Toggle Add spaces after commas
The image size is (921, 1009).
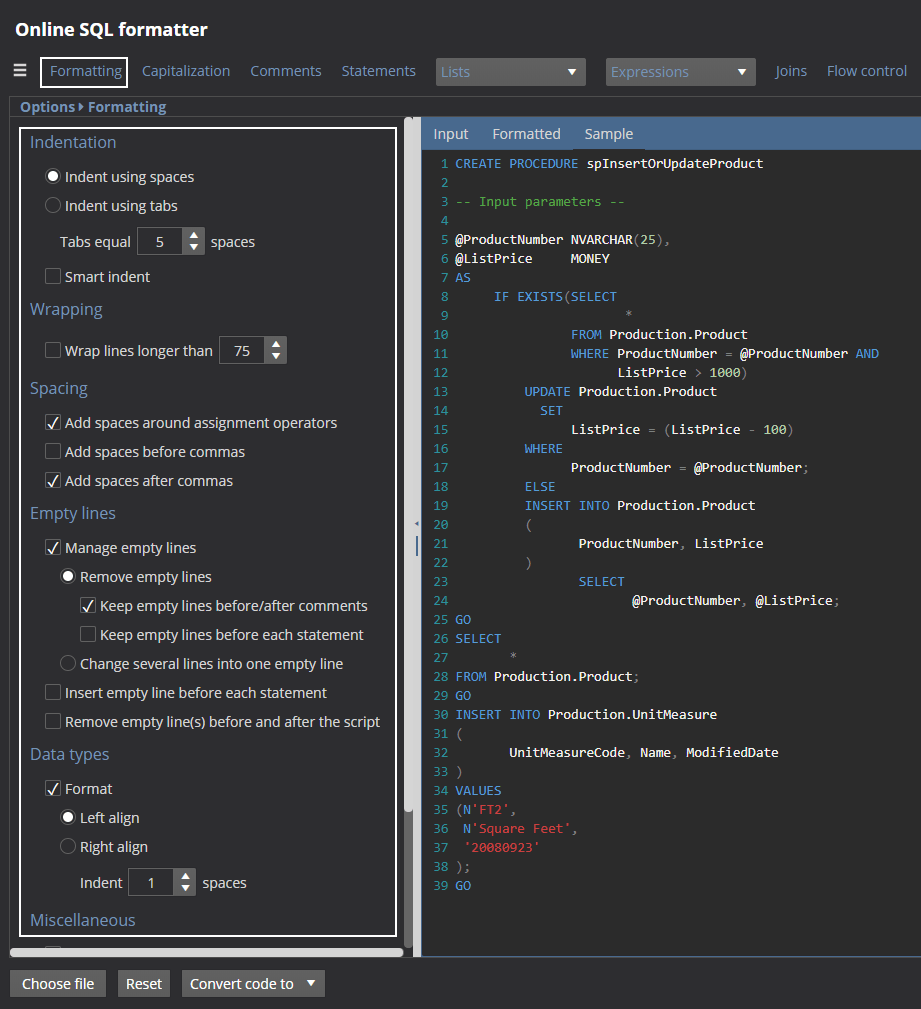coord(53,480)
